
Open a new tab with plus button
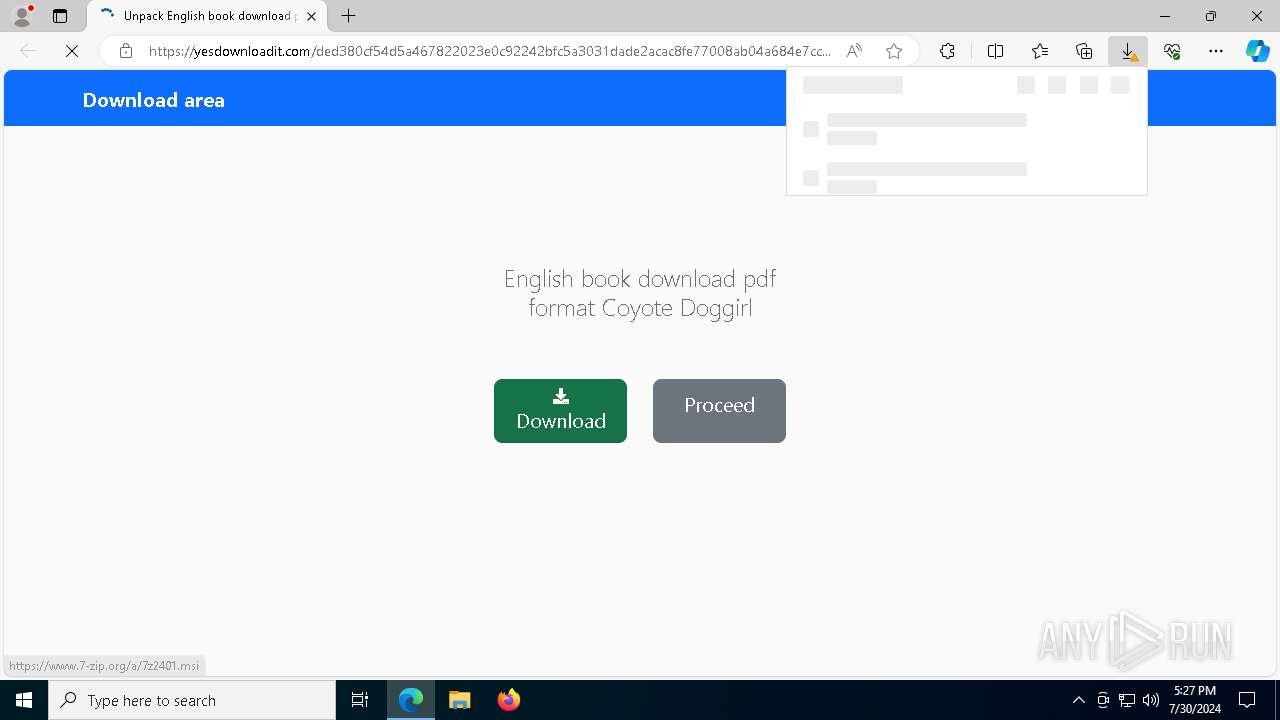pos(348,16)
